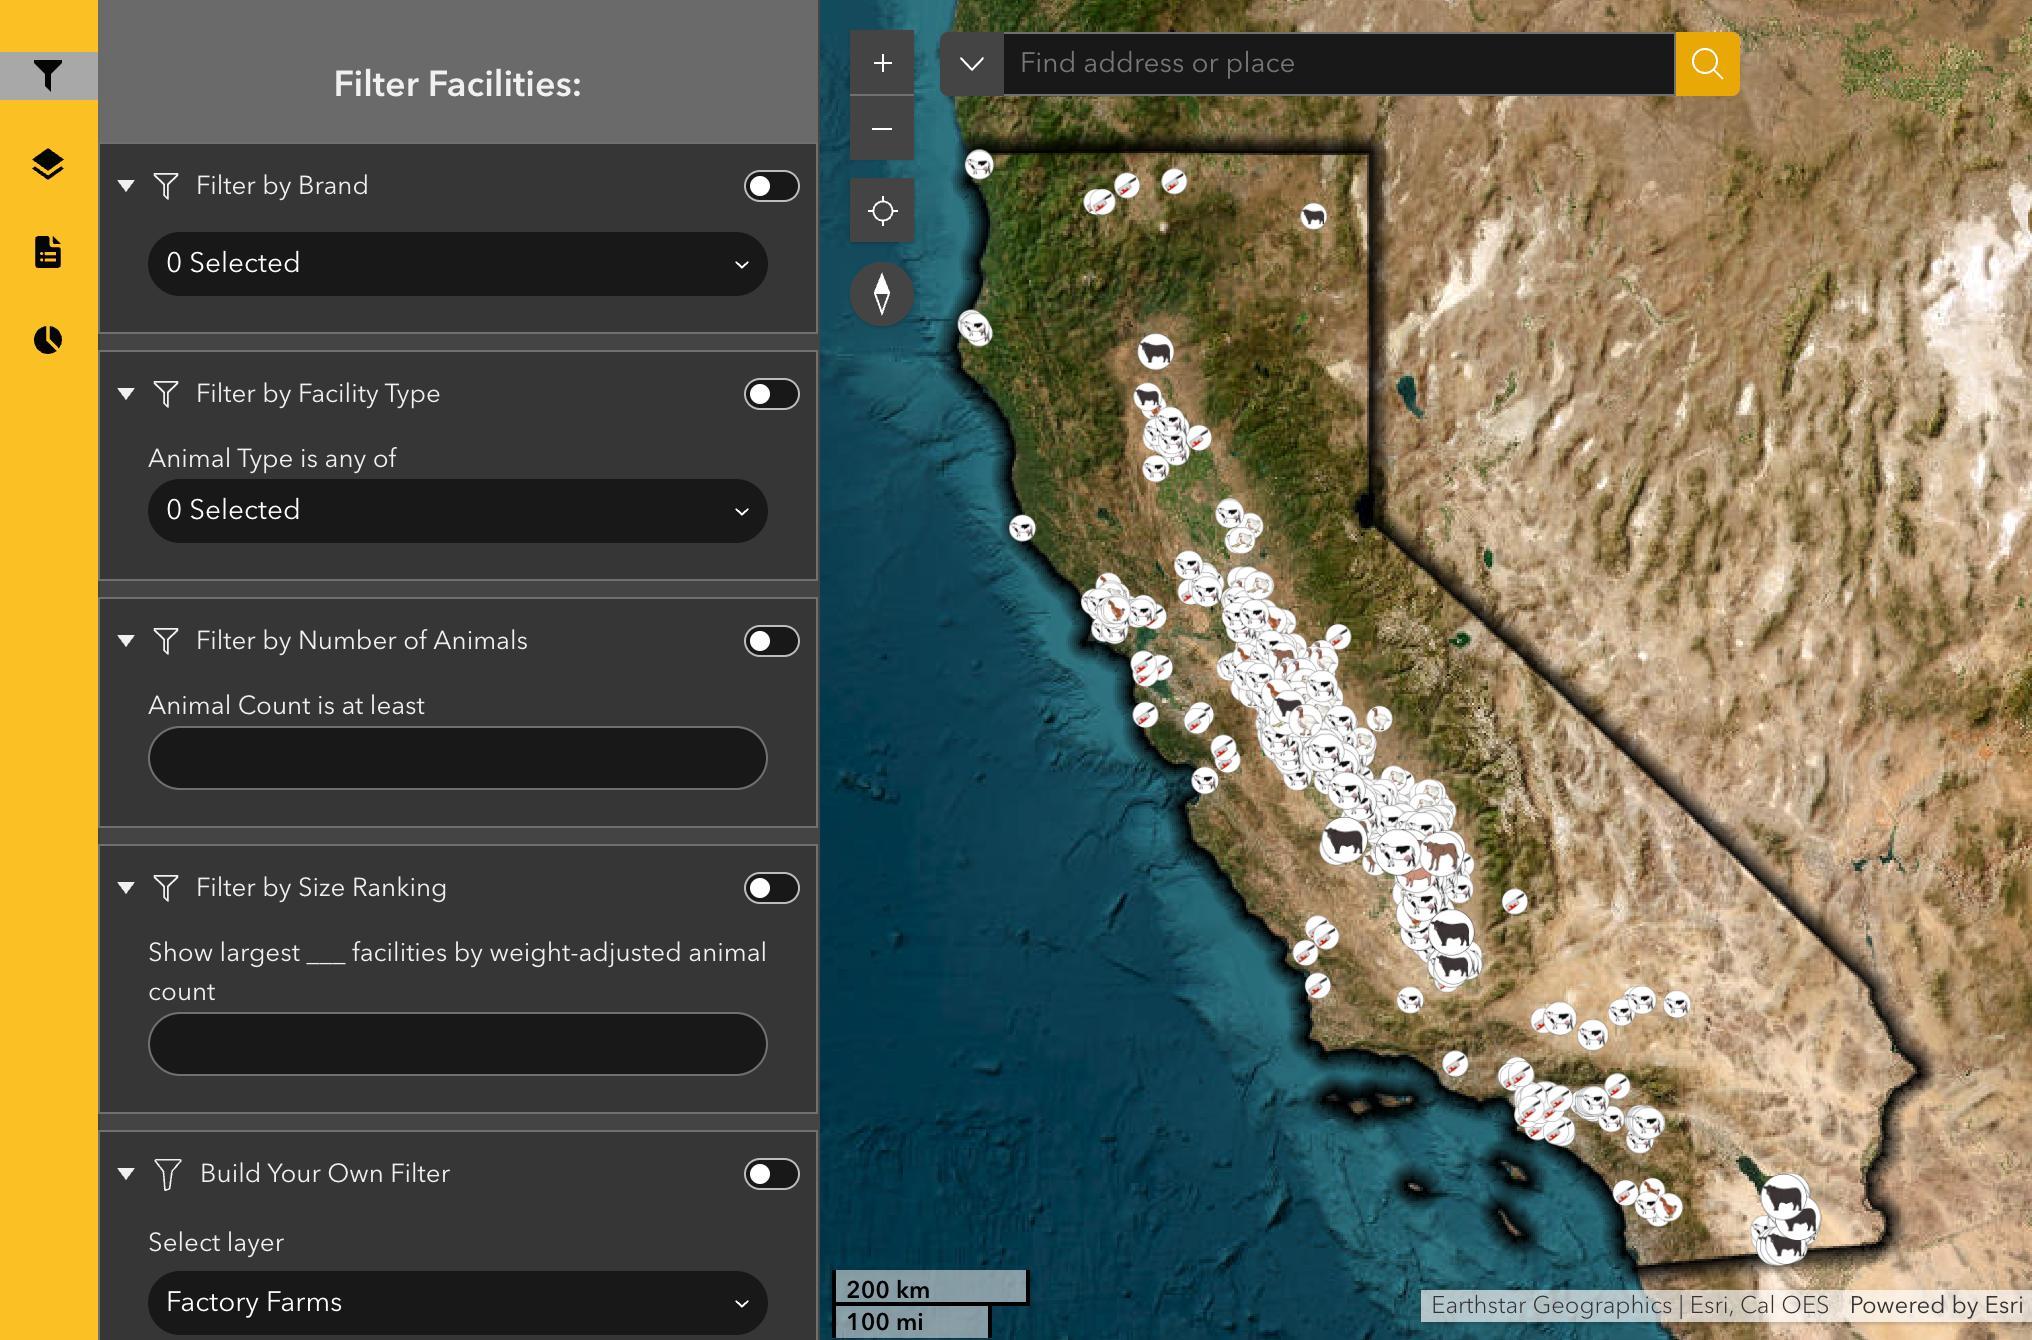Open the Factory Farms layer dropdown
The height and width of the screenshot is (1340, 2032).
457,1302
